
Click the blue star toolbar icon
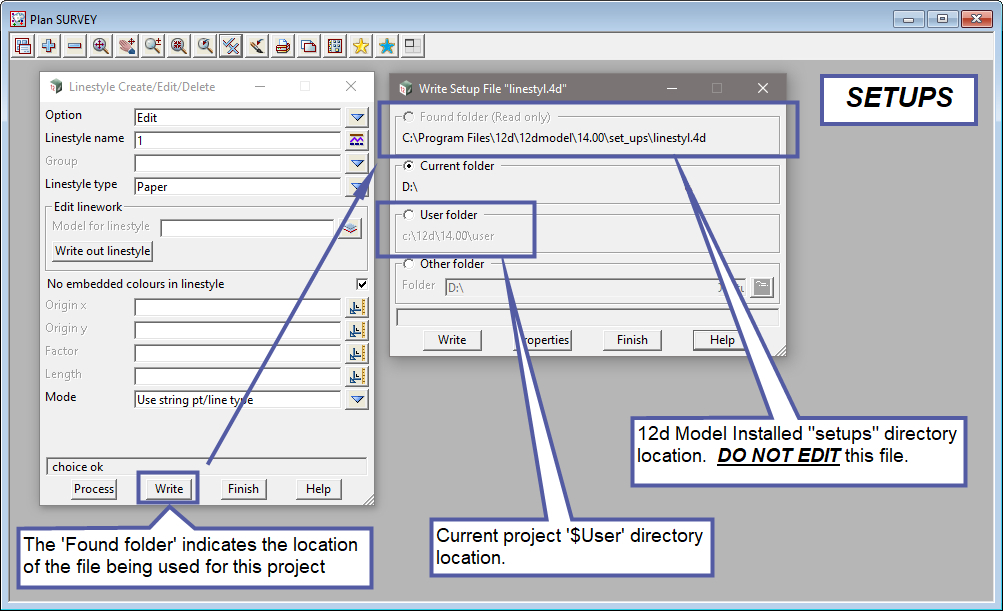point(387,46)
